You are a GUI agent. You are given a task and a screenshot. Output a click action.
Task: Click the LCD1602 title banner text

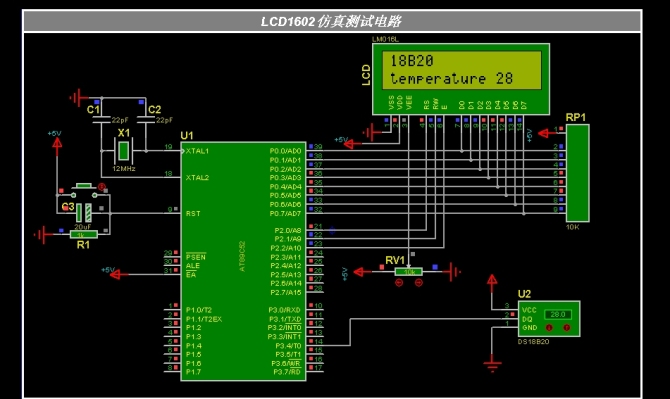(x=331, y=21)
